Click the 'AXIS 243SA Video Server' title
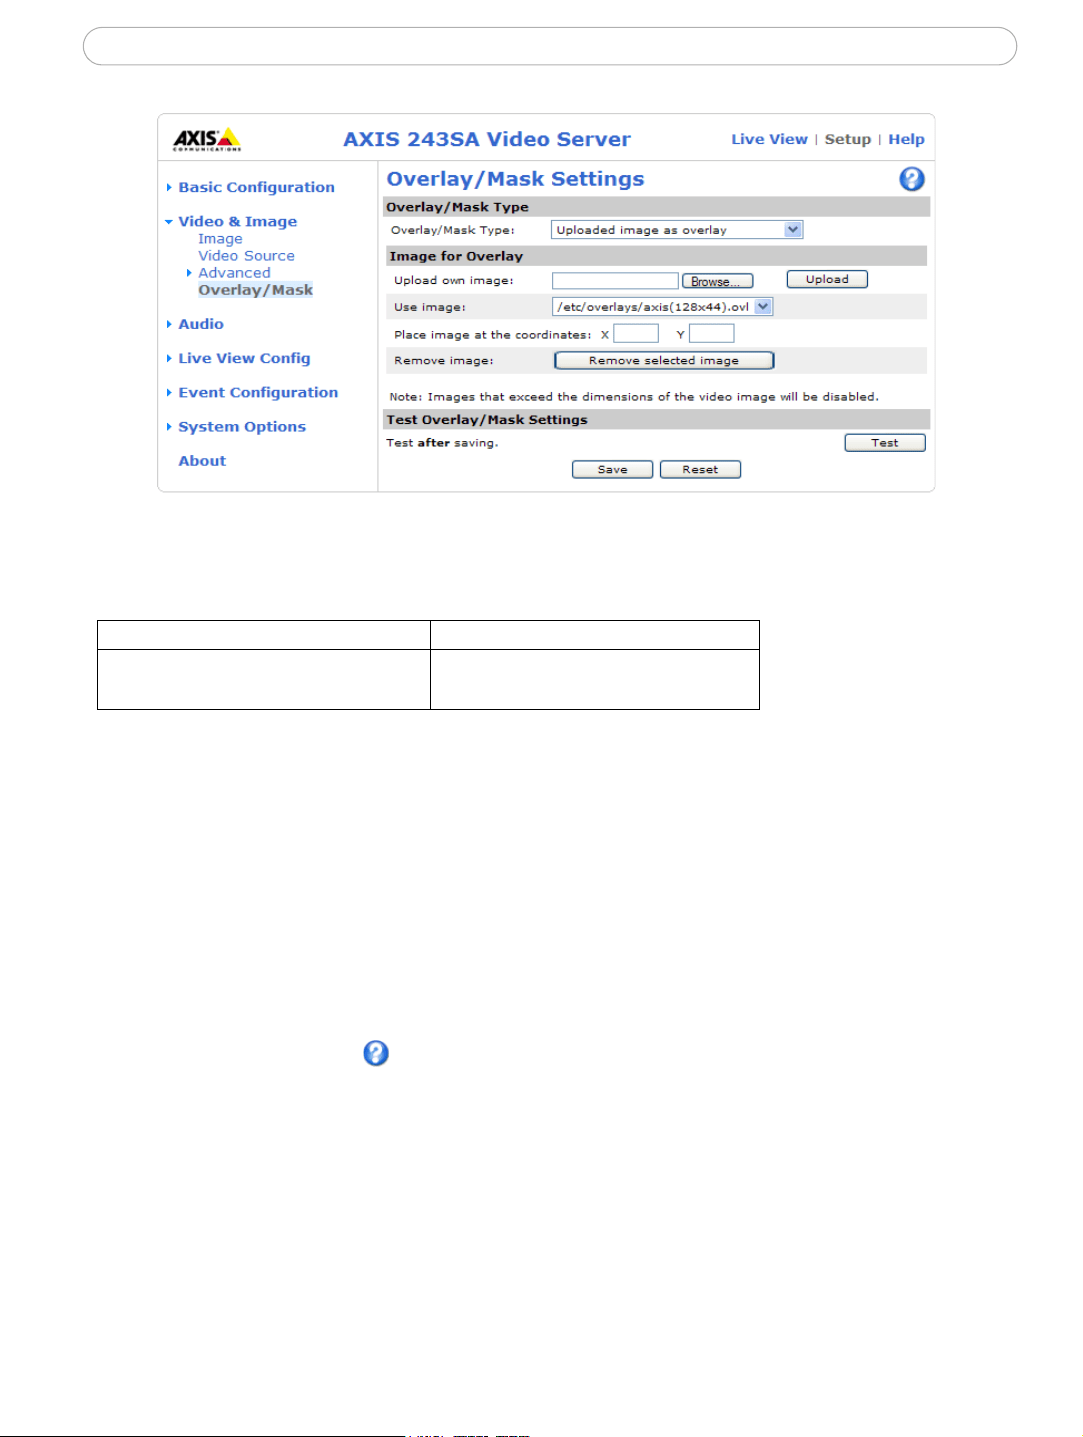This screenshot has height=1437, width=1083. pos(487,139)
